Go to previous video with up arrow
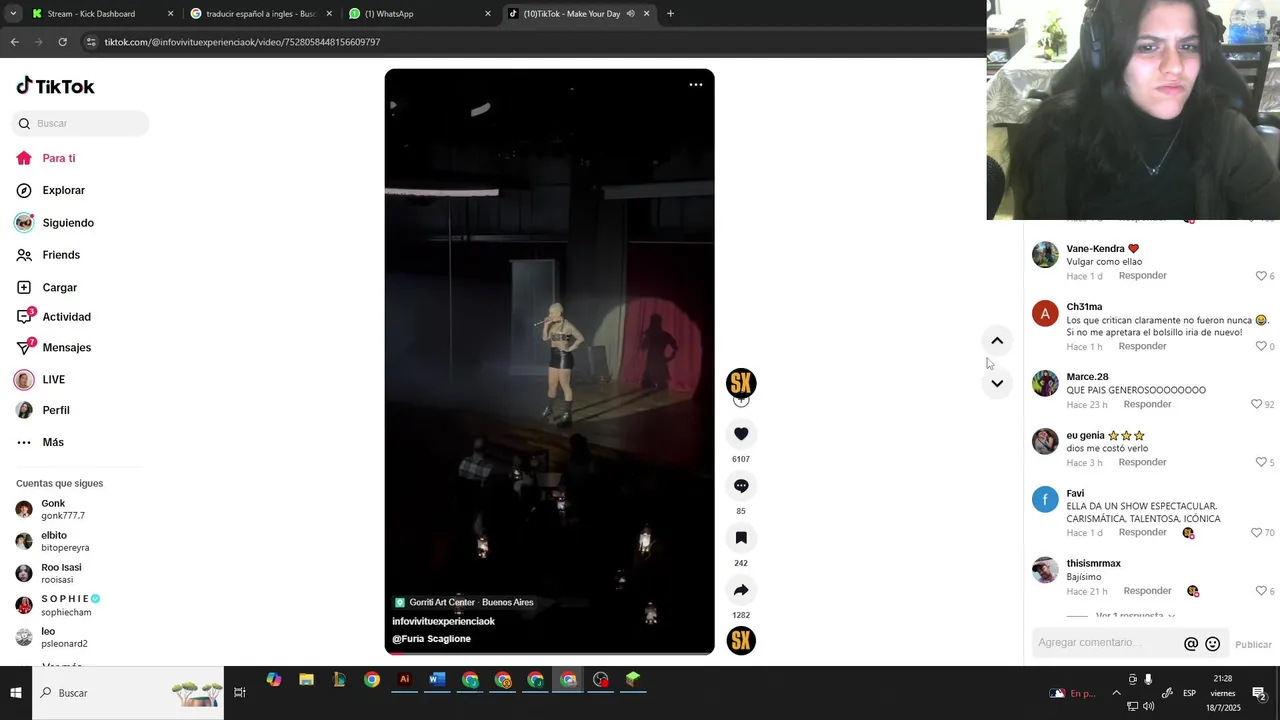Viewport: 1280px width, 720px height. [x=997, y=341]
